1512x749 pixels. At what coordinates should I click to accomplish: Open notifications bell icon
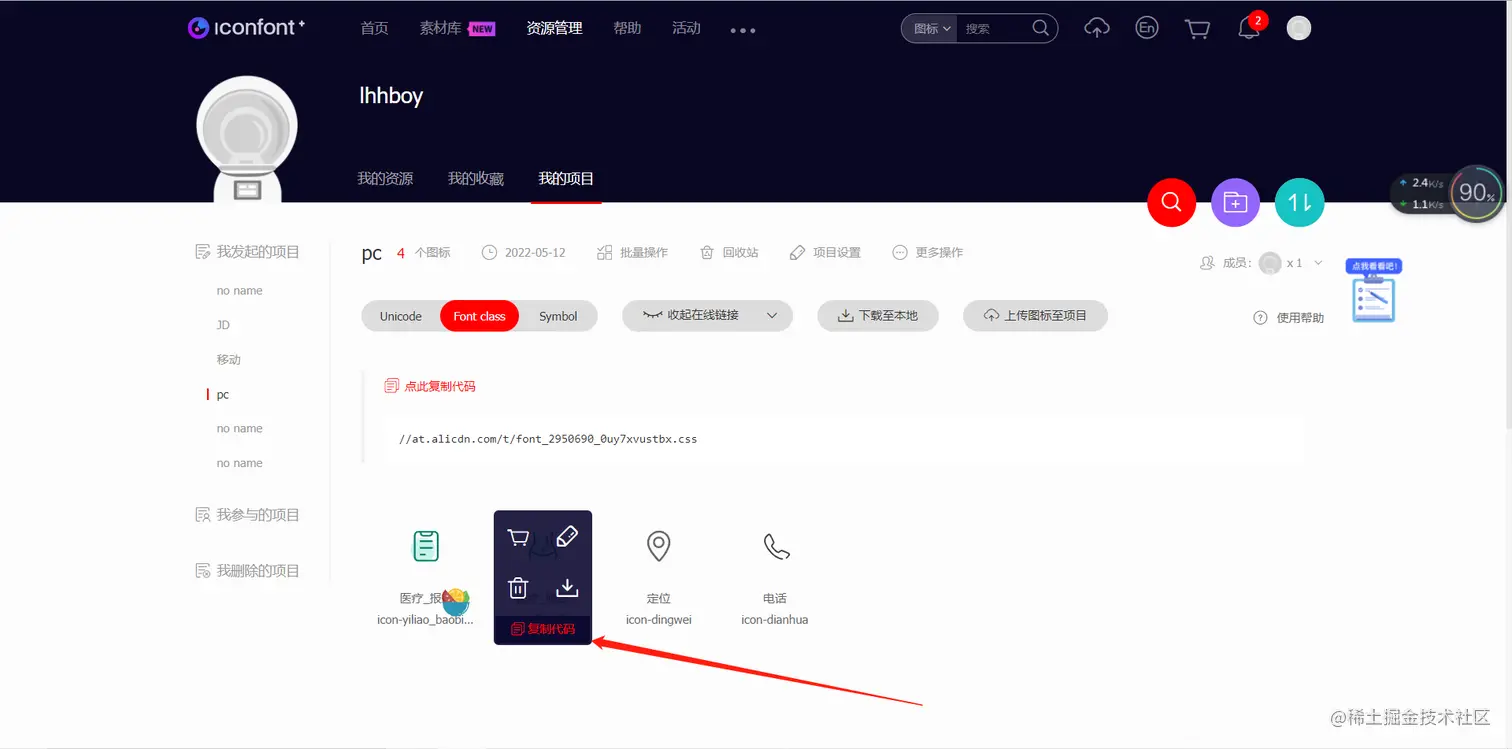click(x=1248, y=29)
